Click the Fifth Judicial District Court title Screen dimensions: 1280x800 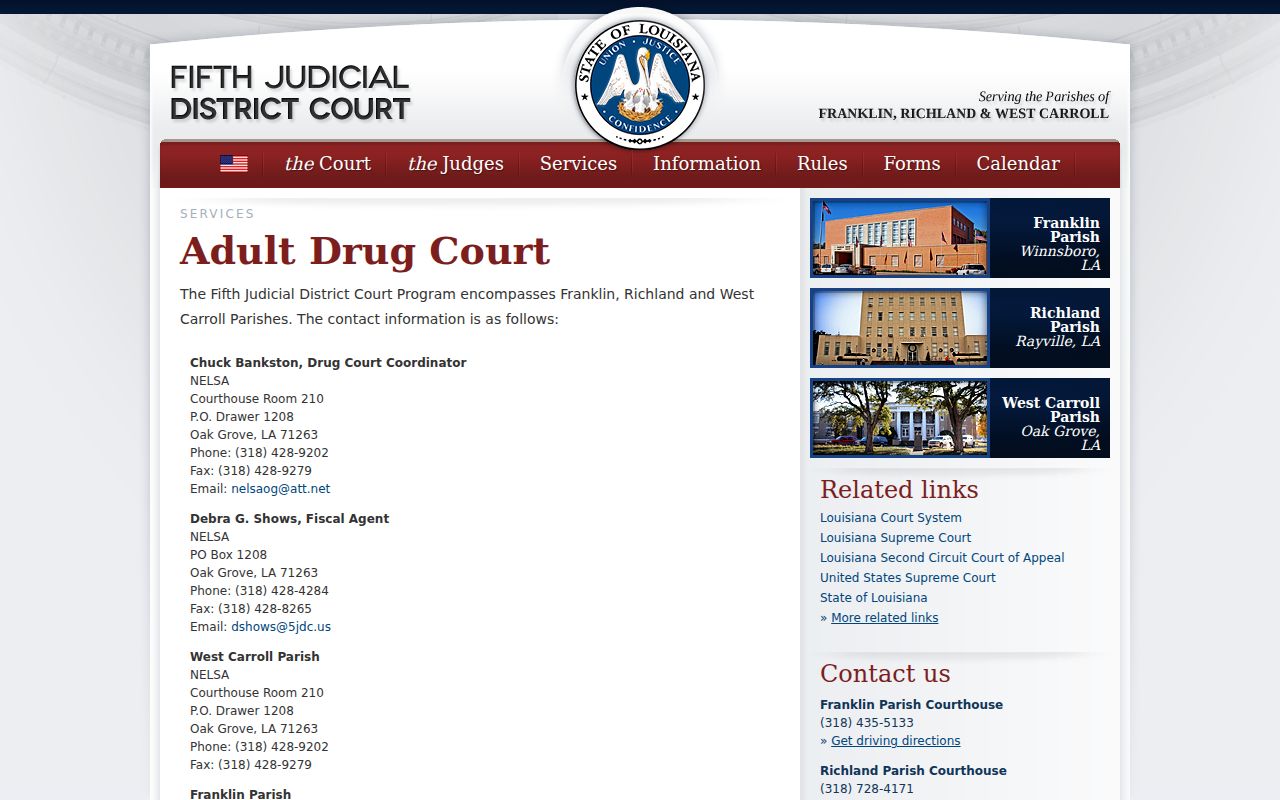point(290,93)
